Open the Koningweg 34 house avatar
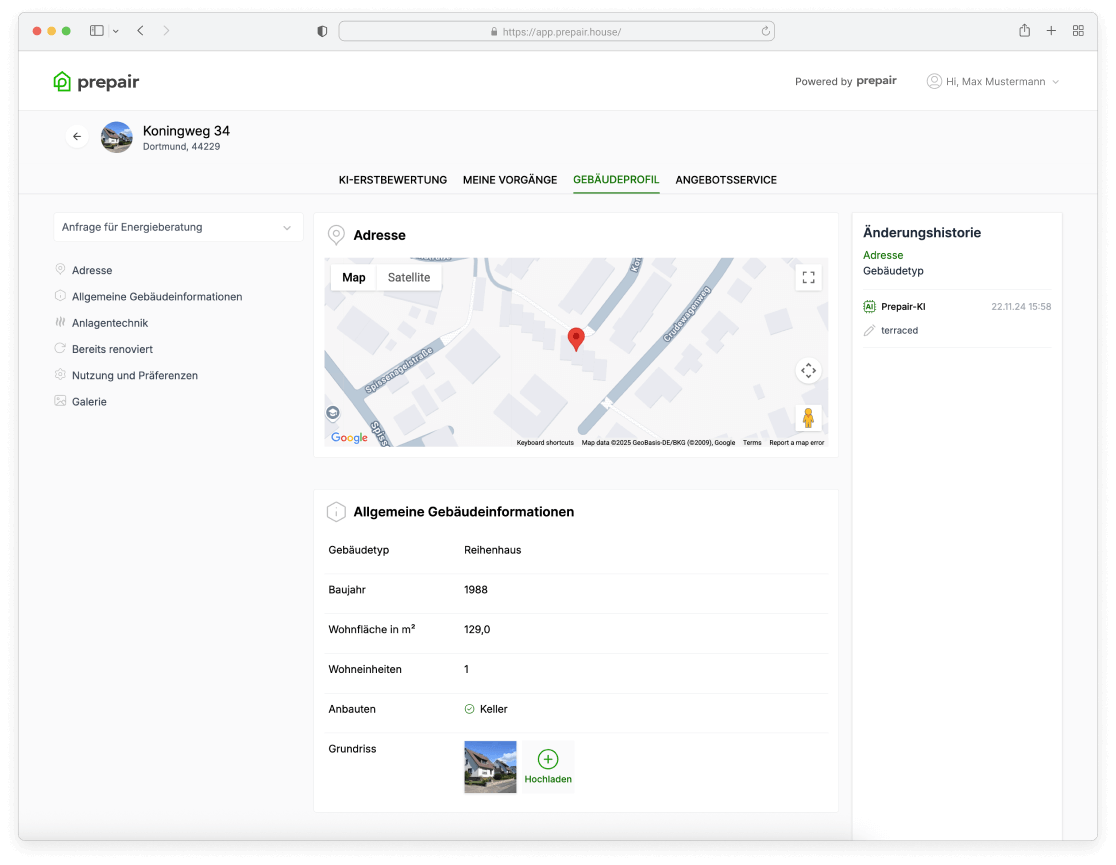This screenshot has width=1116, height=865. pyautogui.click(x=117, y=137)
